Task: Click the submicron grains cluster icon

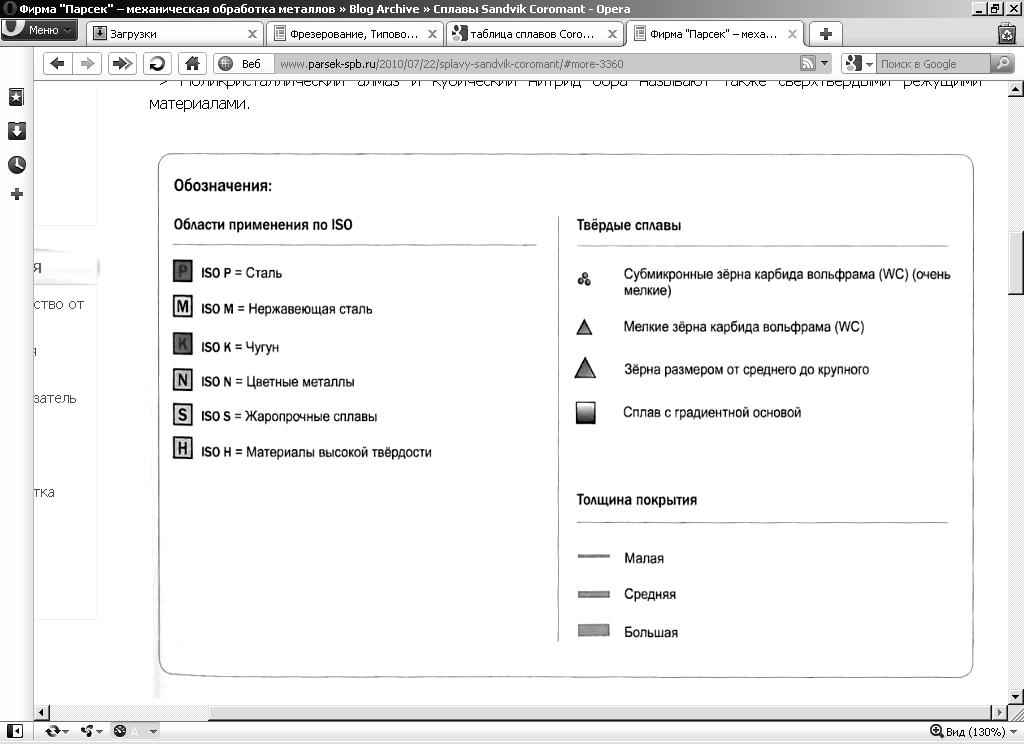Action: tap(584, 280)
